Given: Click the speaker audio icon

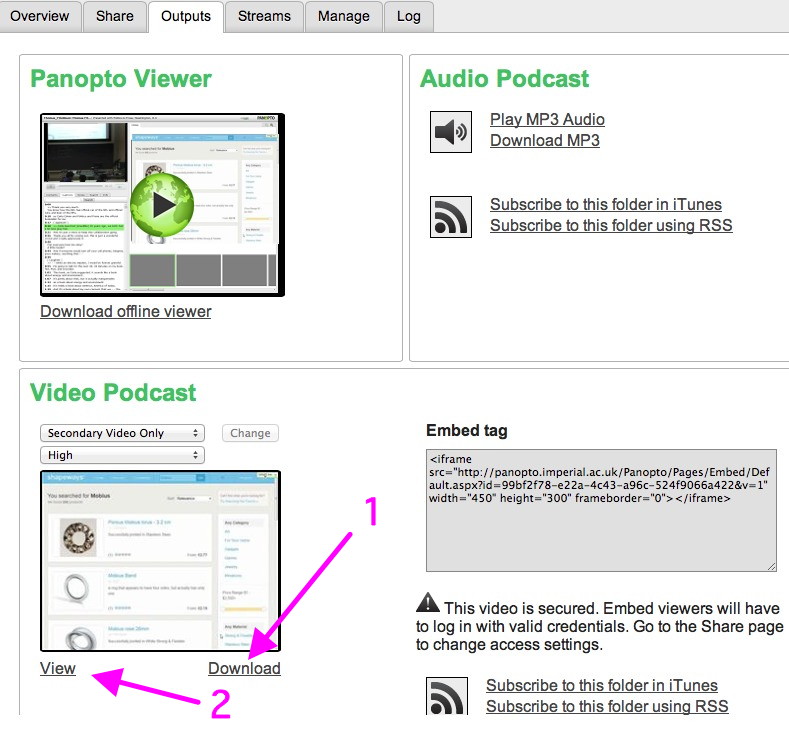Looking at the screenshot, I should pyautogui.click(x=451, y=132).
